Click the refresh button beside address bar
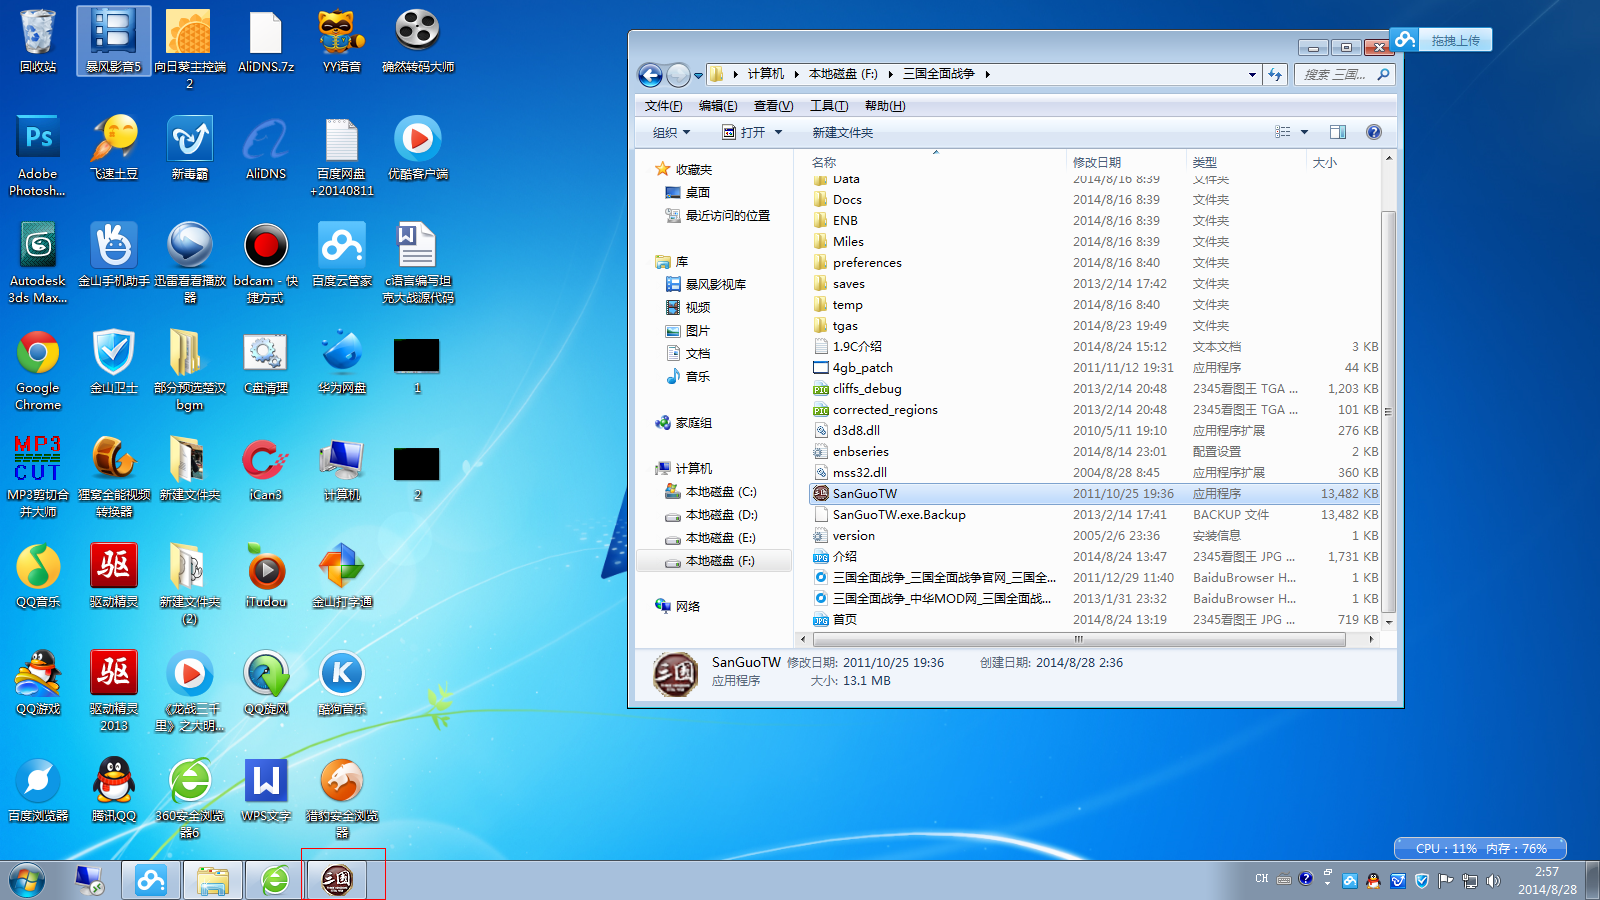Screen dimensions: 1600x900 [1275, 74]
